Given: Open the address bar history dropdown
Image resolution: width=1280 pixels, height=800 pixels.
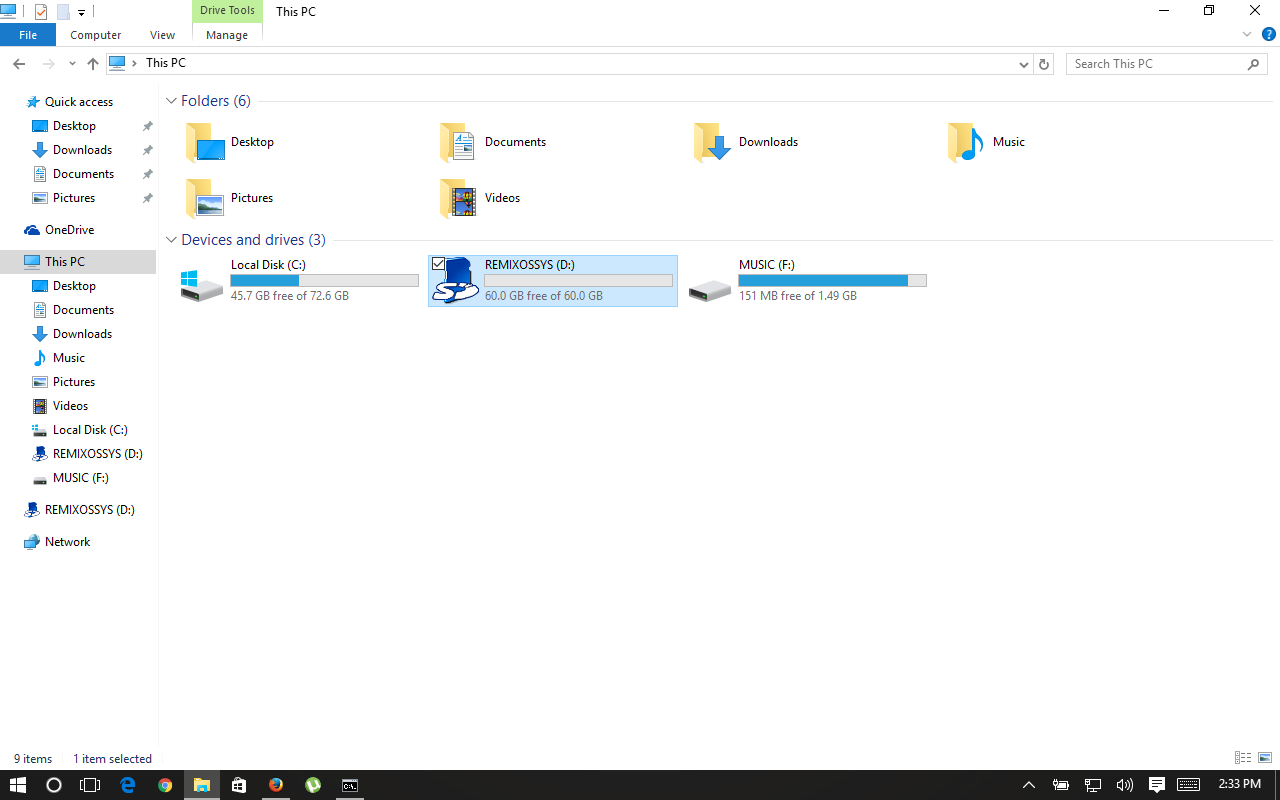Looking at the screenshot, I should pyautogui.click(x=1023, y=63).
